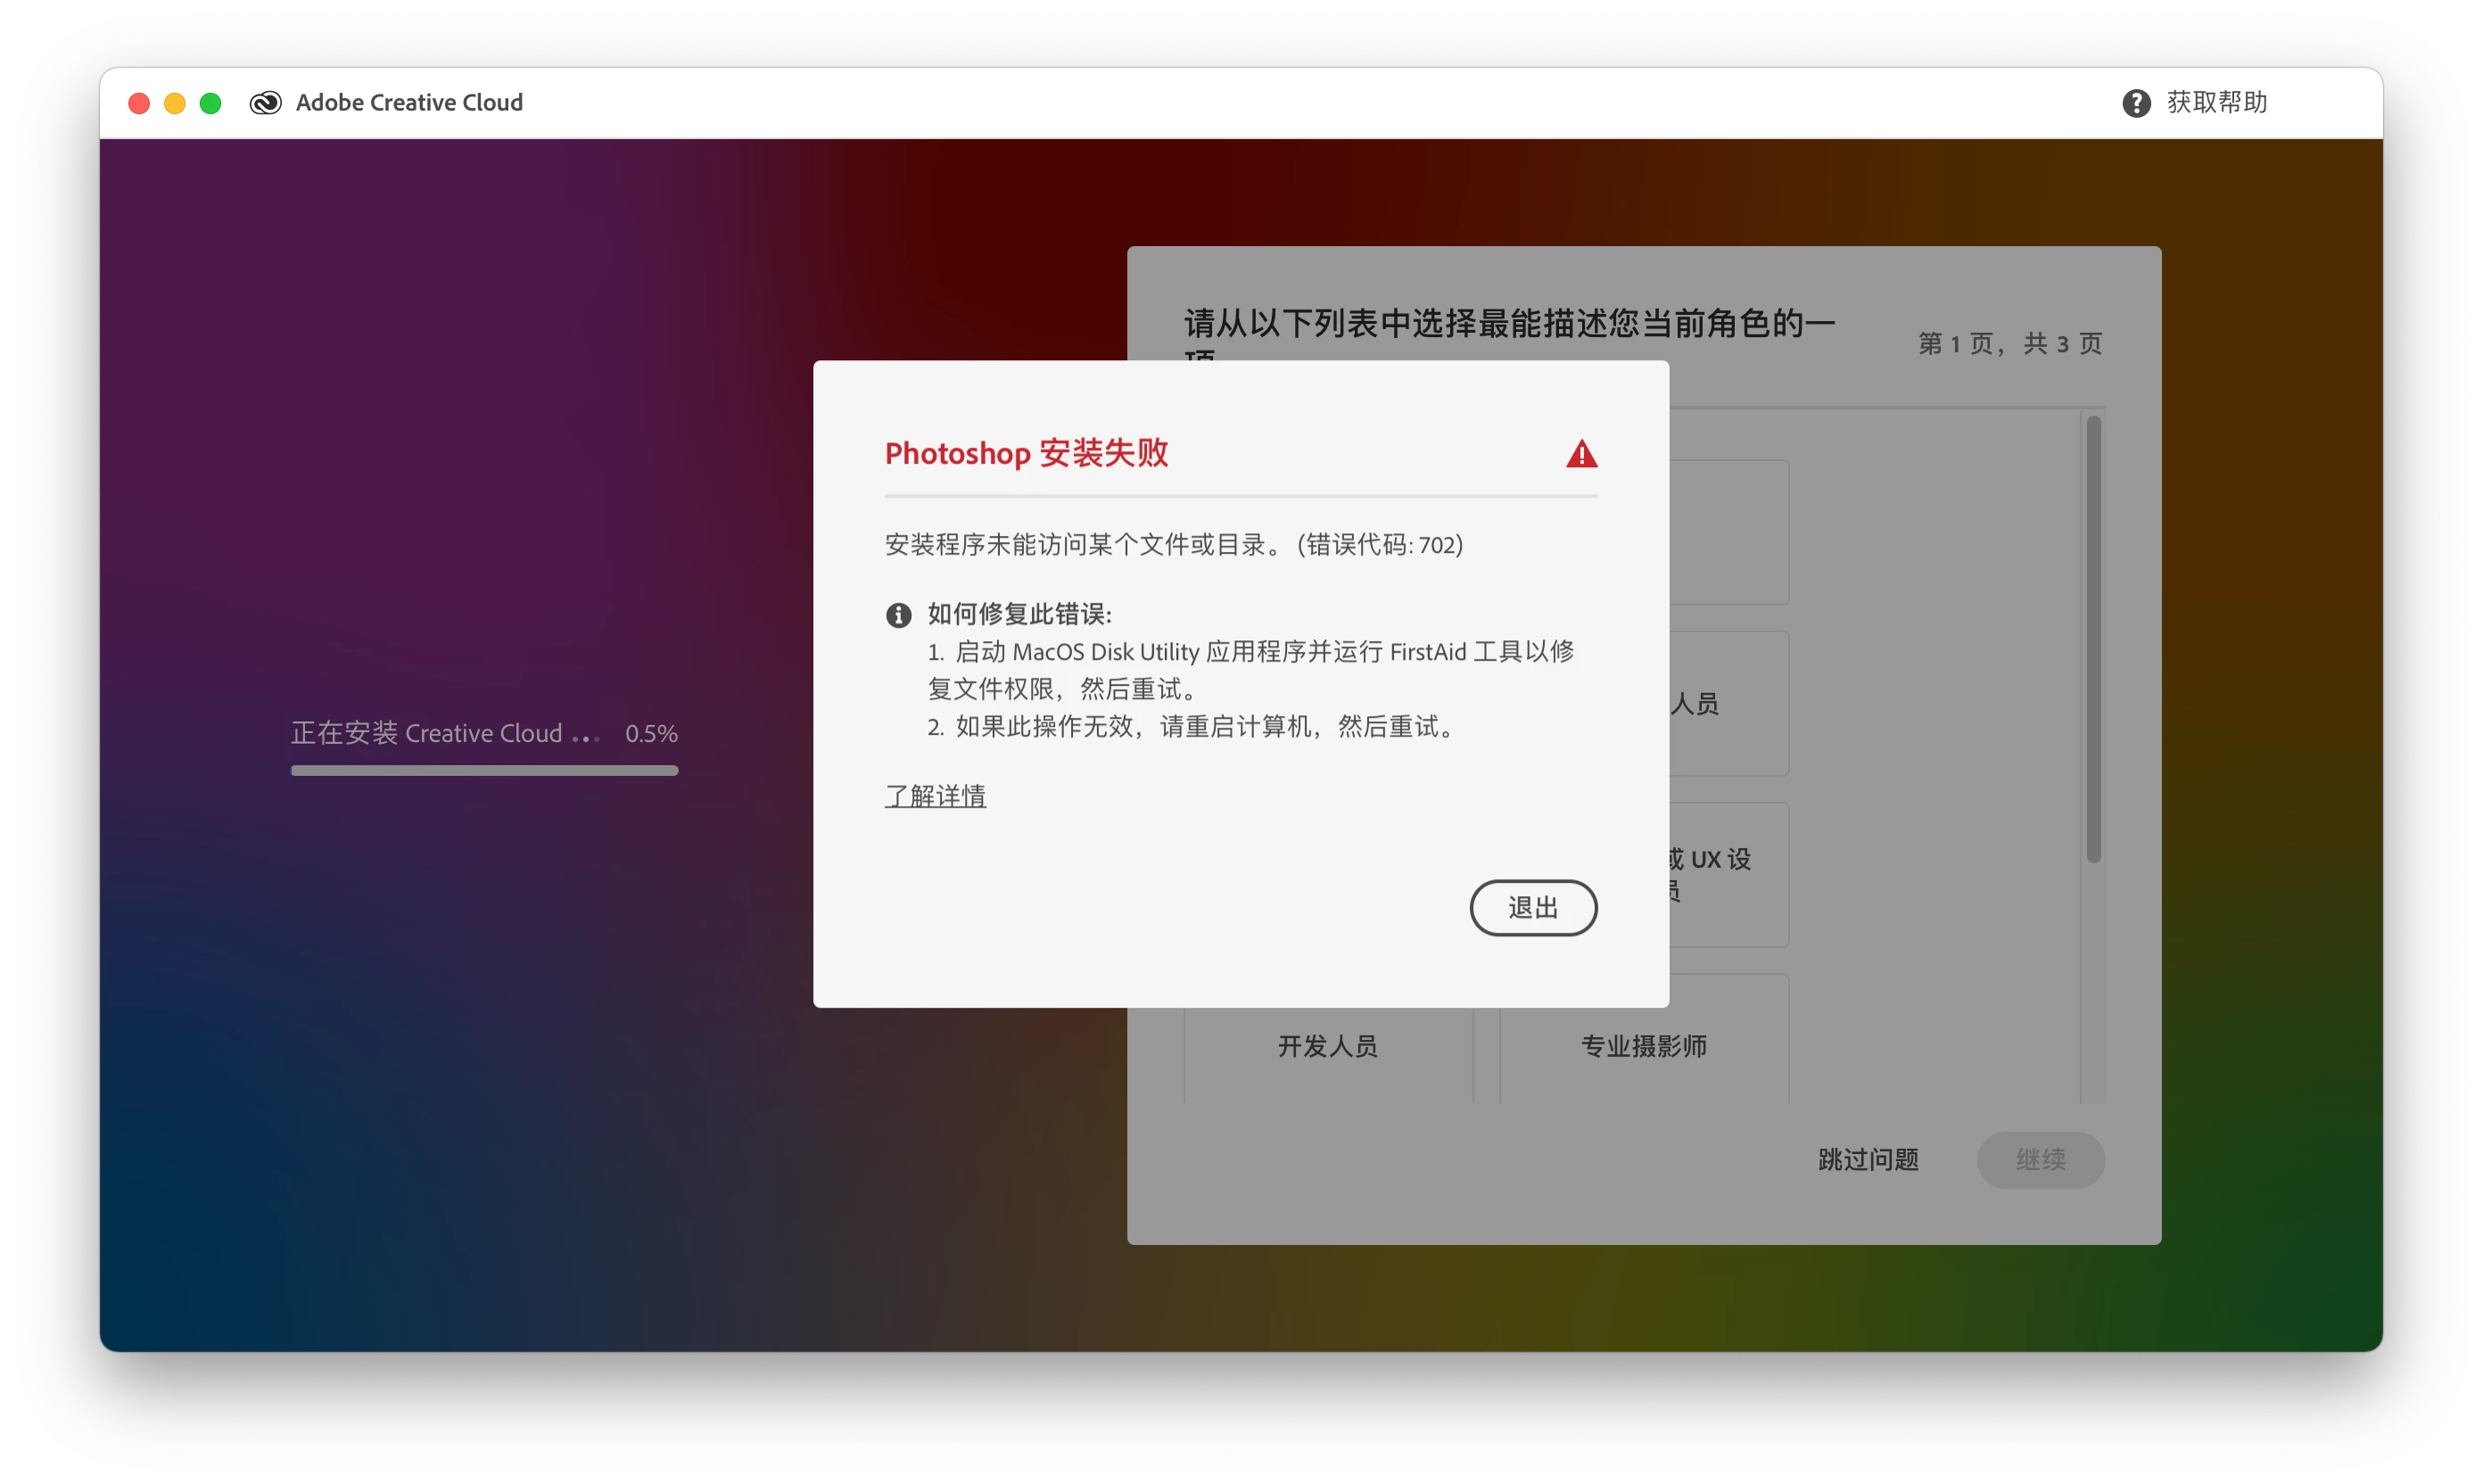2483x1484 pixels.
Task: Click the yellow minimize window button
Action: click(175, 103)
